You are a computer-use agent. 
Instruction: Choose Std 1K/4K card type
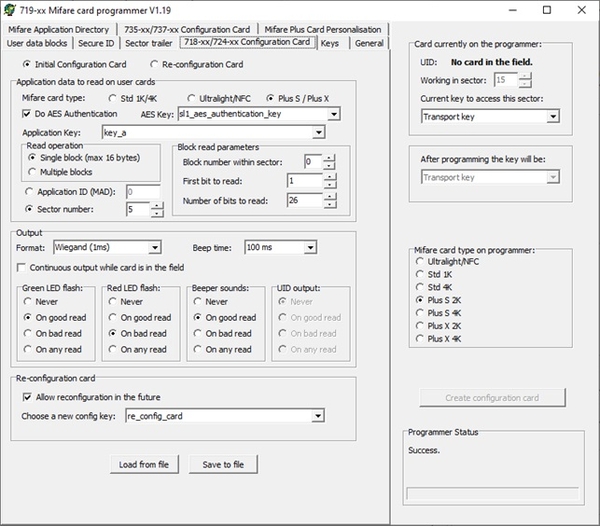(132, 99)
